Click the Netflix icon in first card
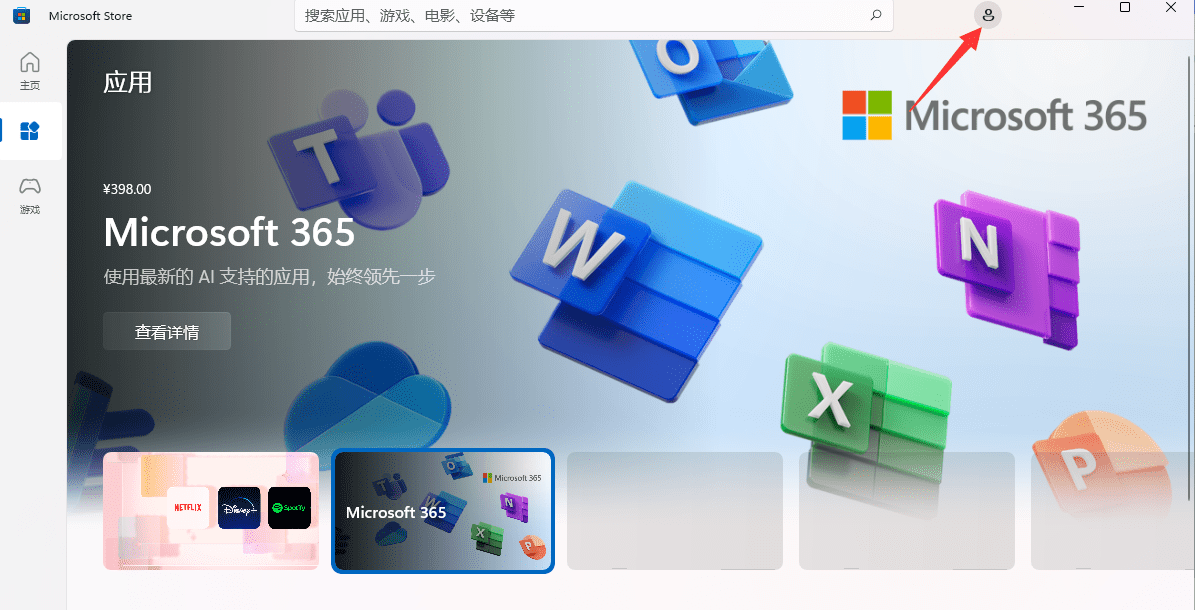1195x610 pixels. coord(187,508)
